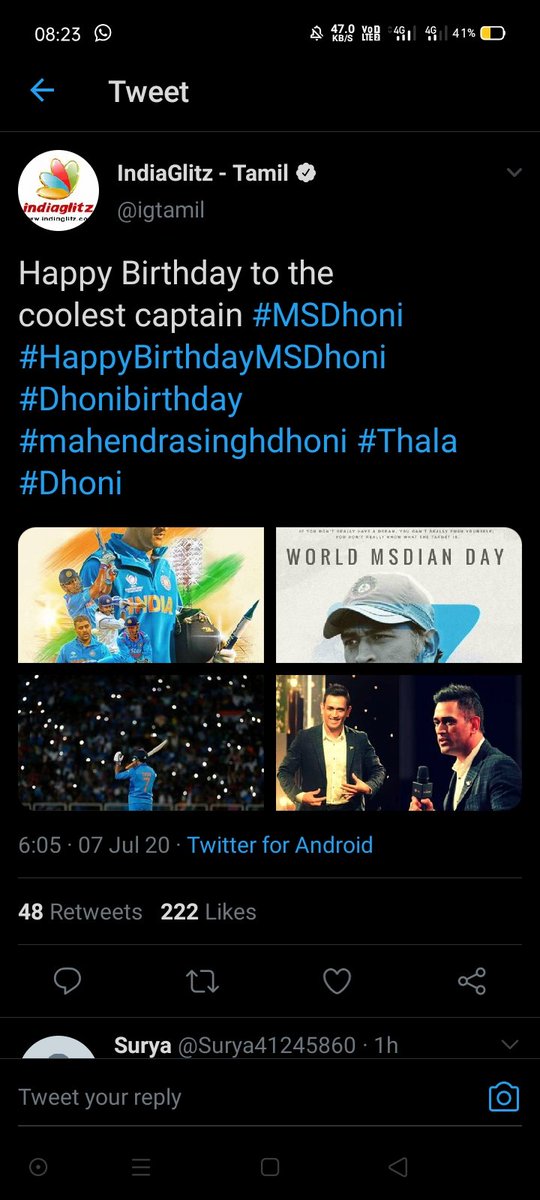The width and height of the screenshot is (540, 1200).
Task: Open the #MSDhoni hashtag
Action: 327,315
